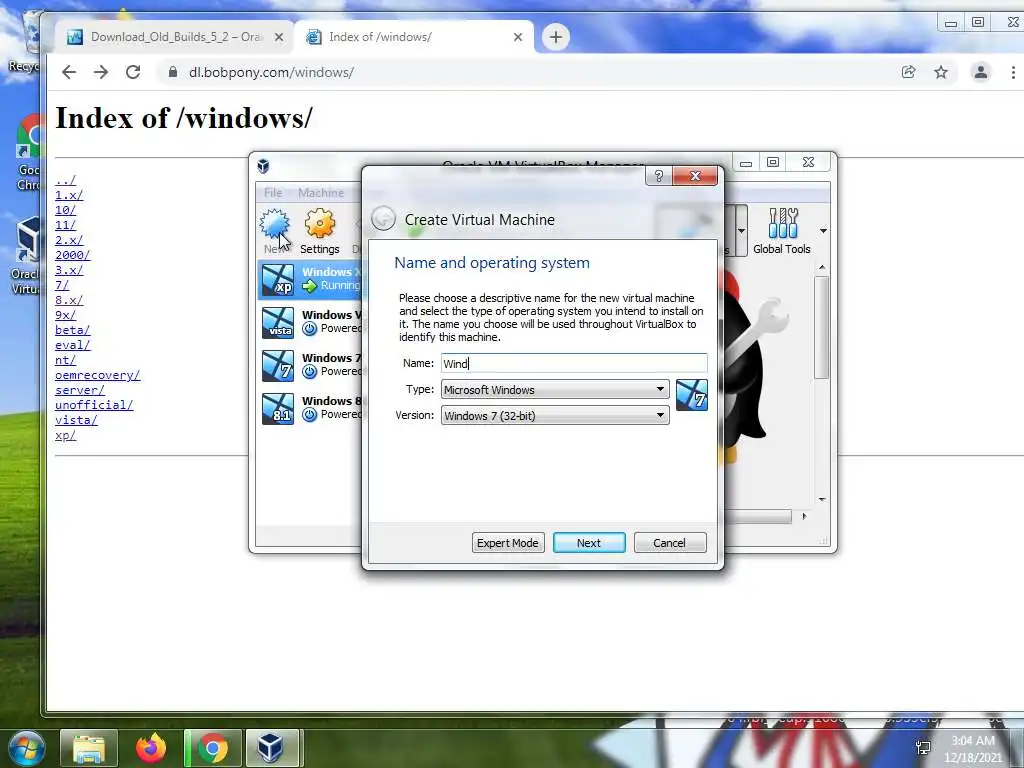Image resolution: width=1024 pixels, height=768 pixels.
Task: Click the VirtualBox Manager vertical scrollbar
Action: pyautogui.click(x=822, y=327)
